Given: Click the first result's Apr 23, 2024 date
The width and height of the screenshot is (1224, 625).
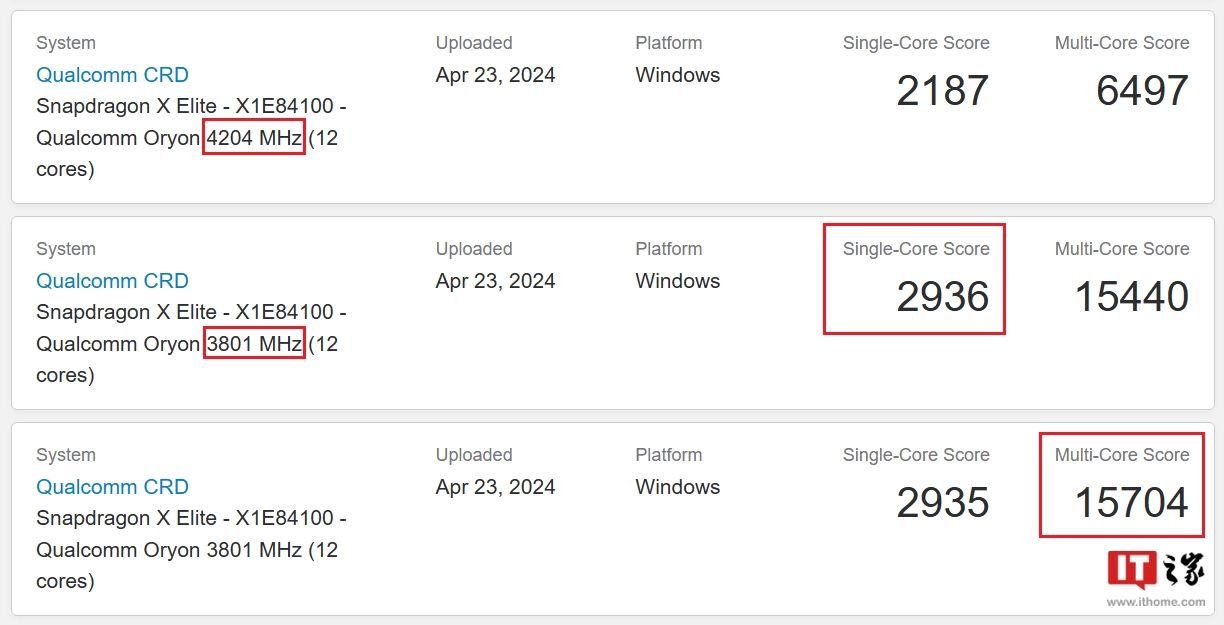Looking at the screenshot, I should pyautogui.click(x=495, y=75).
